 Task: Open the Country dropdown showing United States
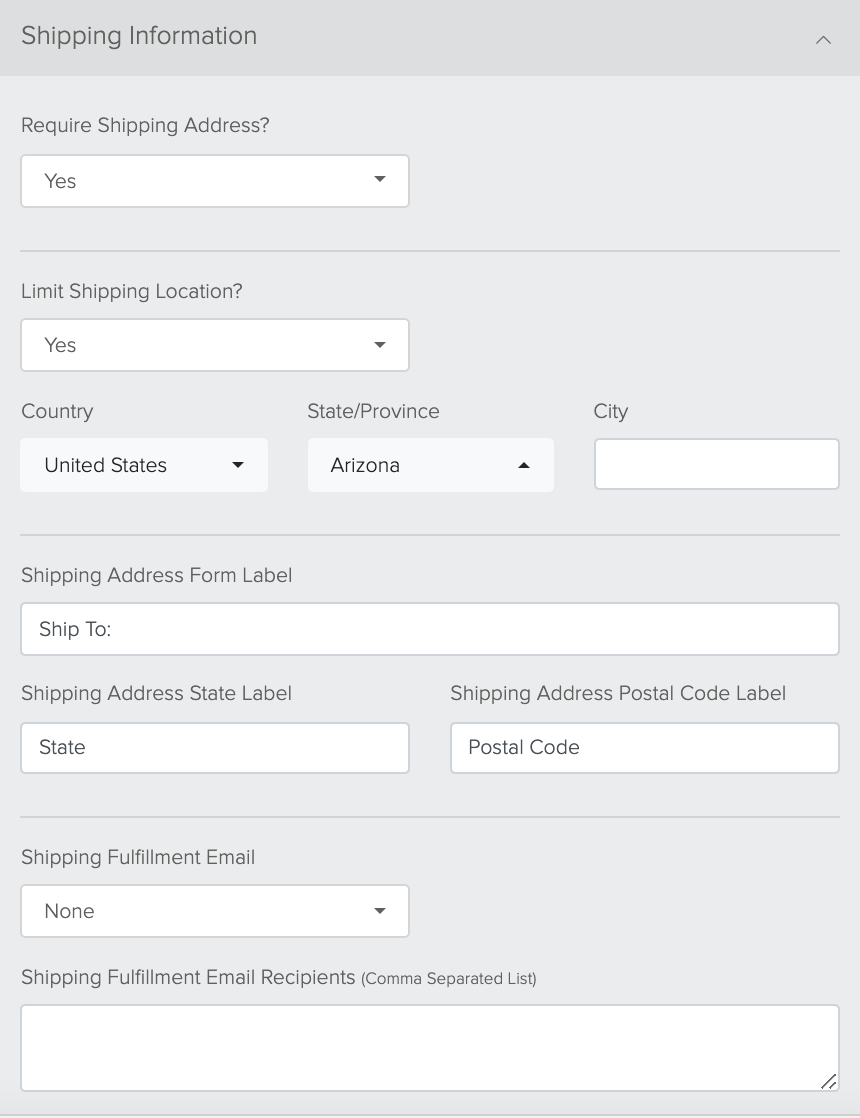144,465
